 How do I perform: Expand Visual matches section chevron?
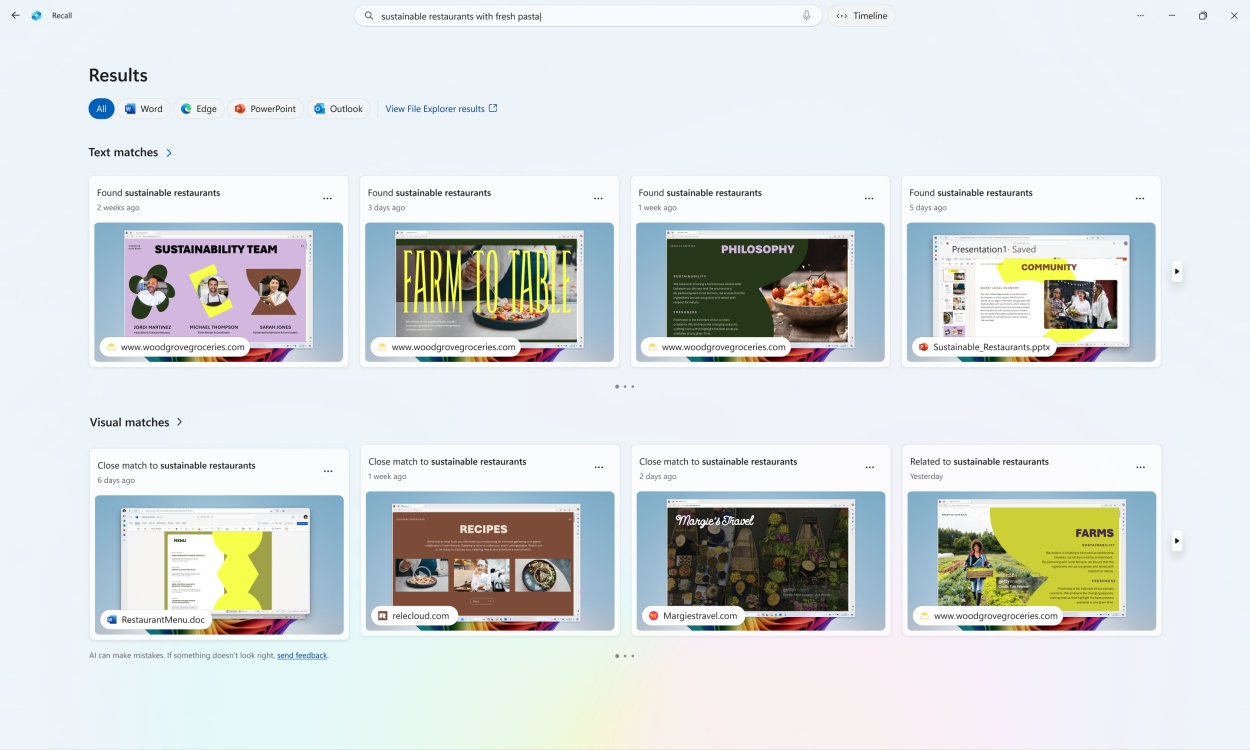pyautogui.click(x=180, y=422)
